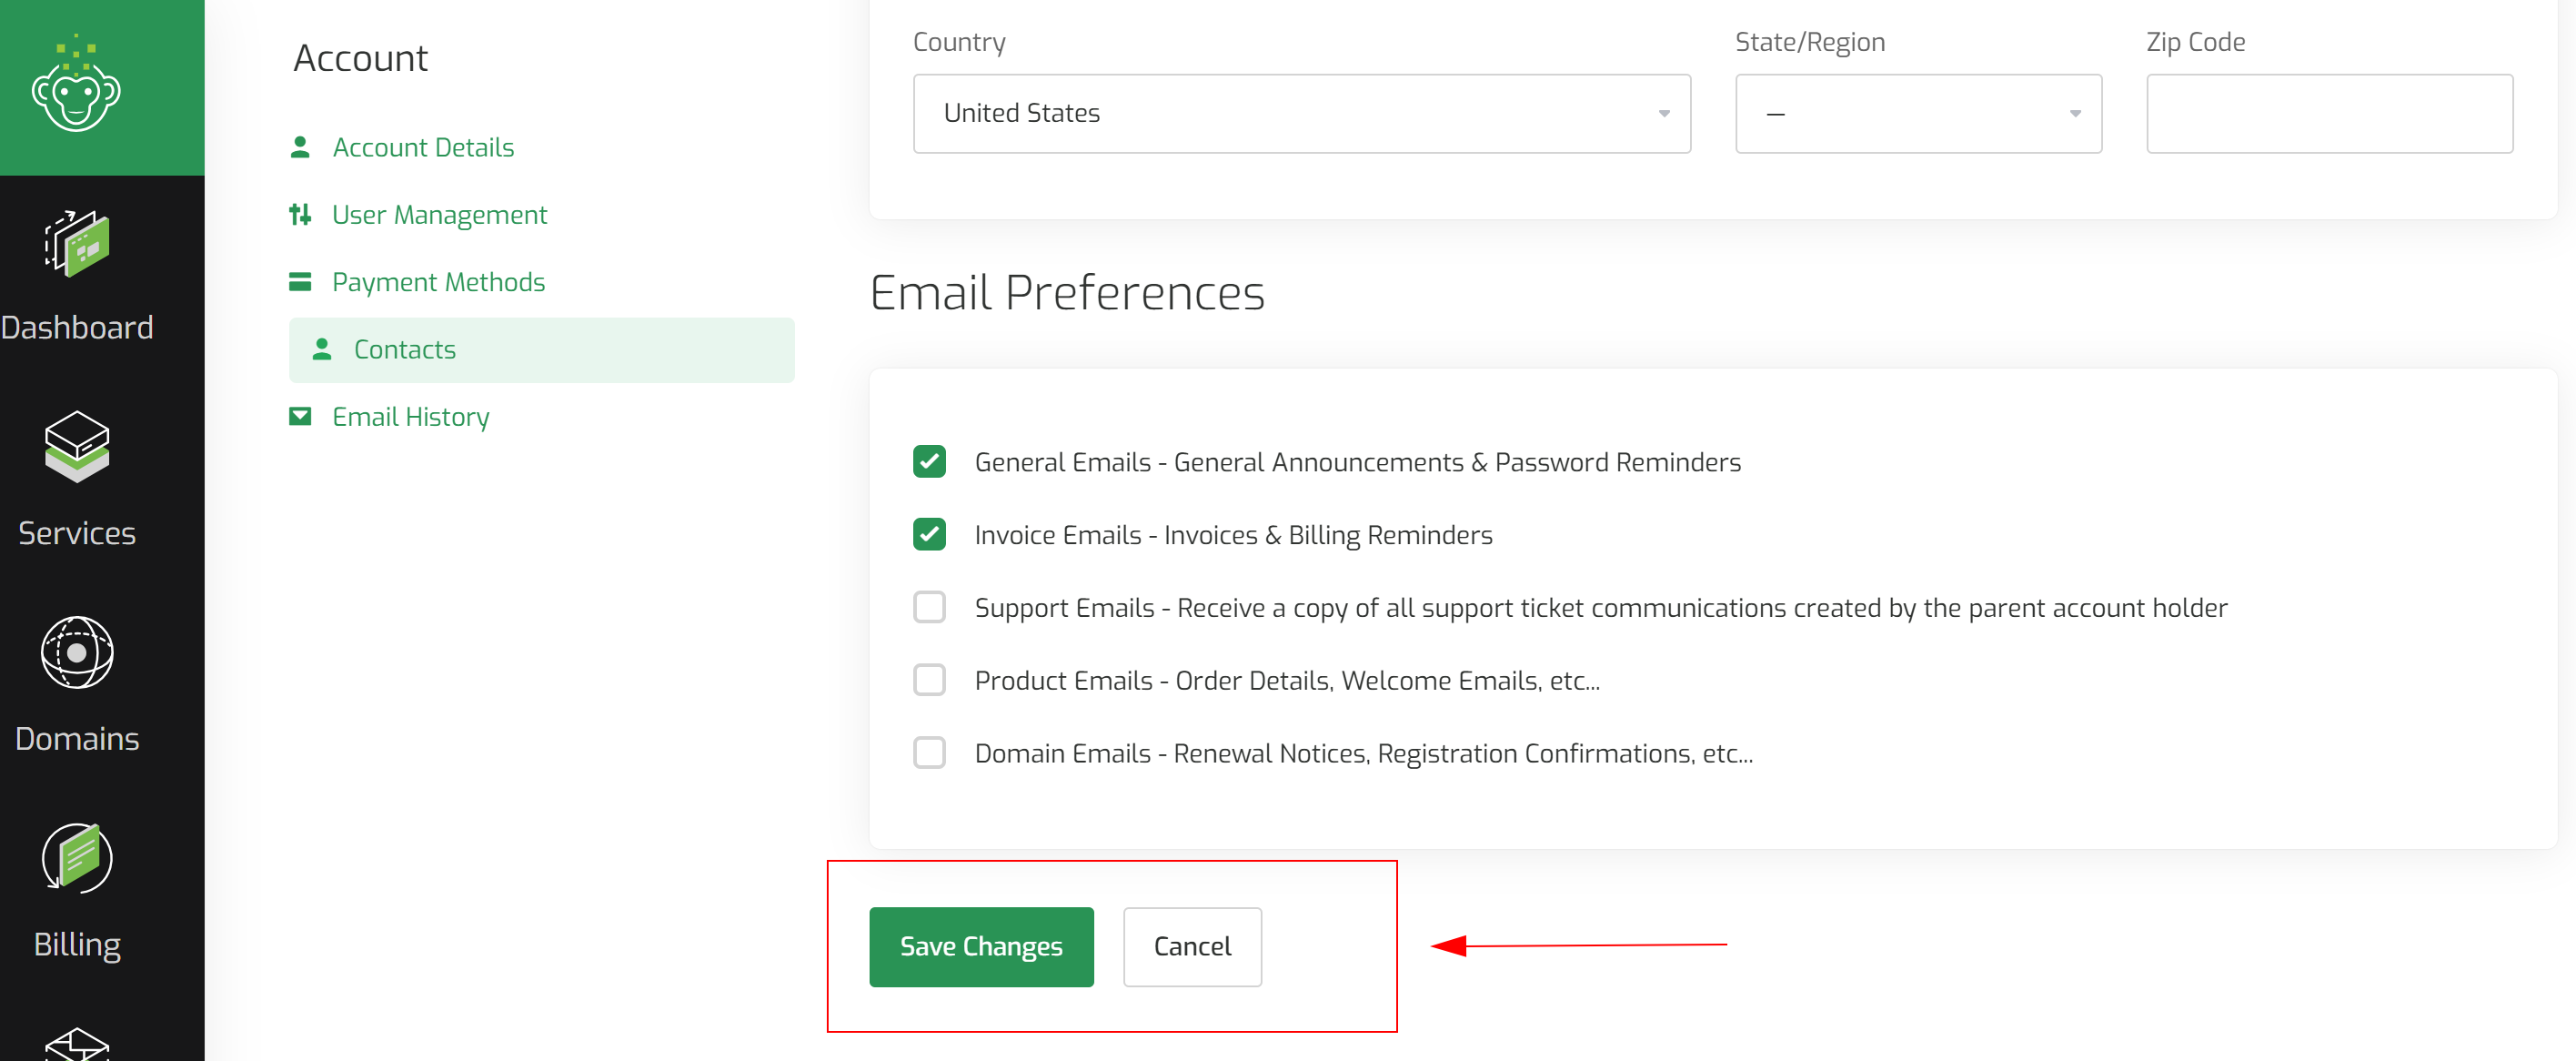2576x1061 pixels.
Task: Open the State/Region dropdown
Action: pos(1918,113)
